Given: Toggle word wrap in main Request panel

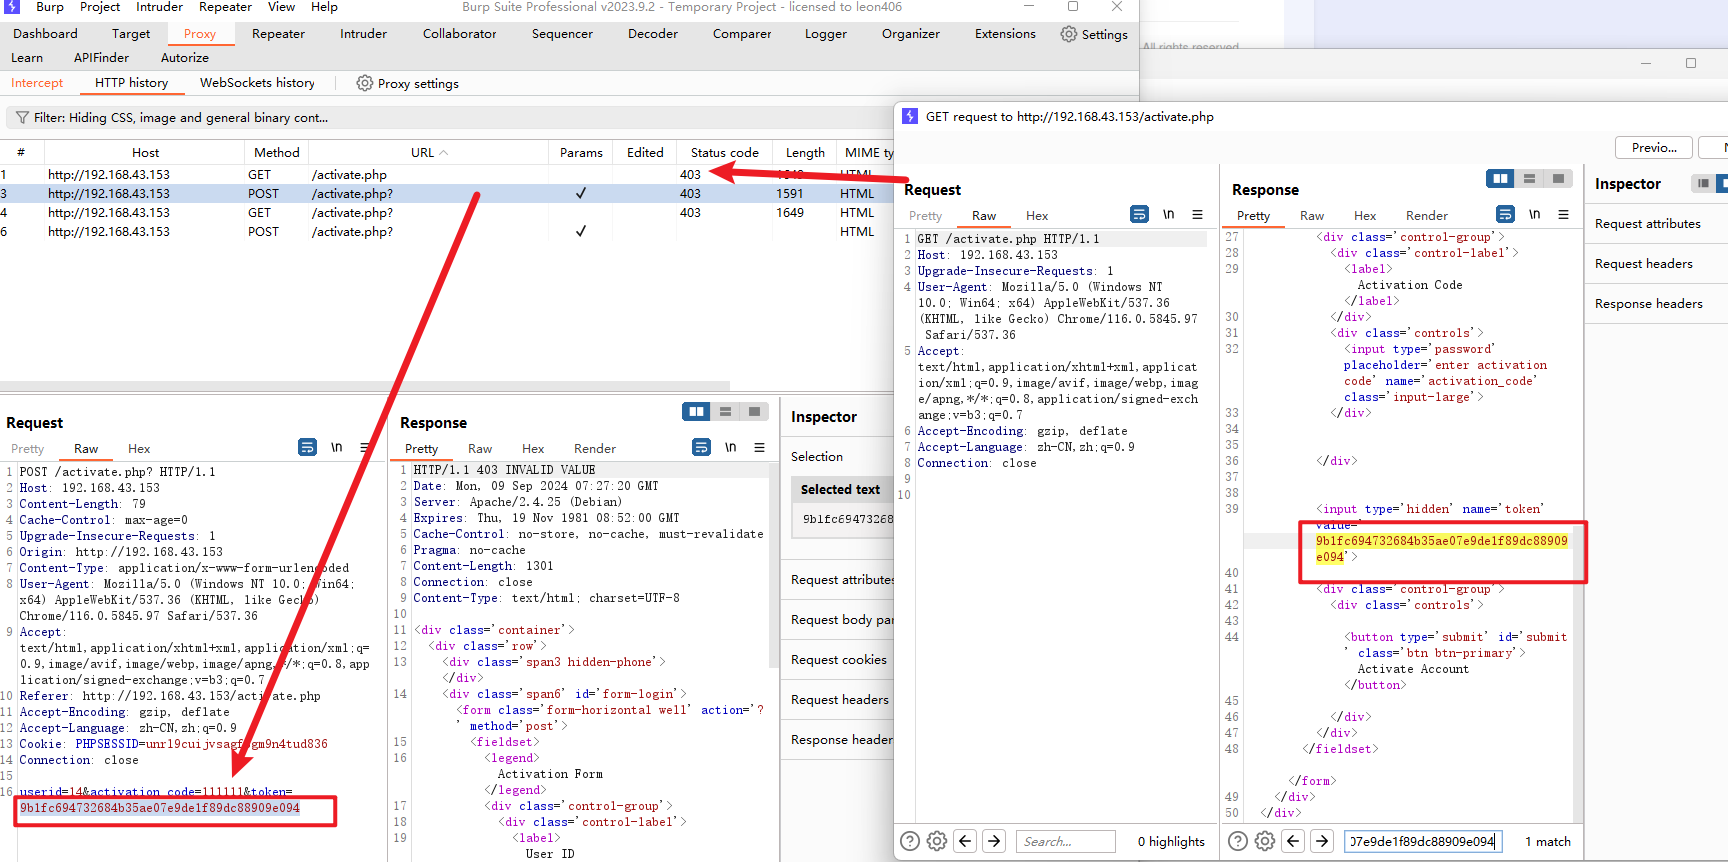Looking at the screenshot, I should 307,447.
